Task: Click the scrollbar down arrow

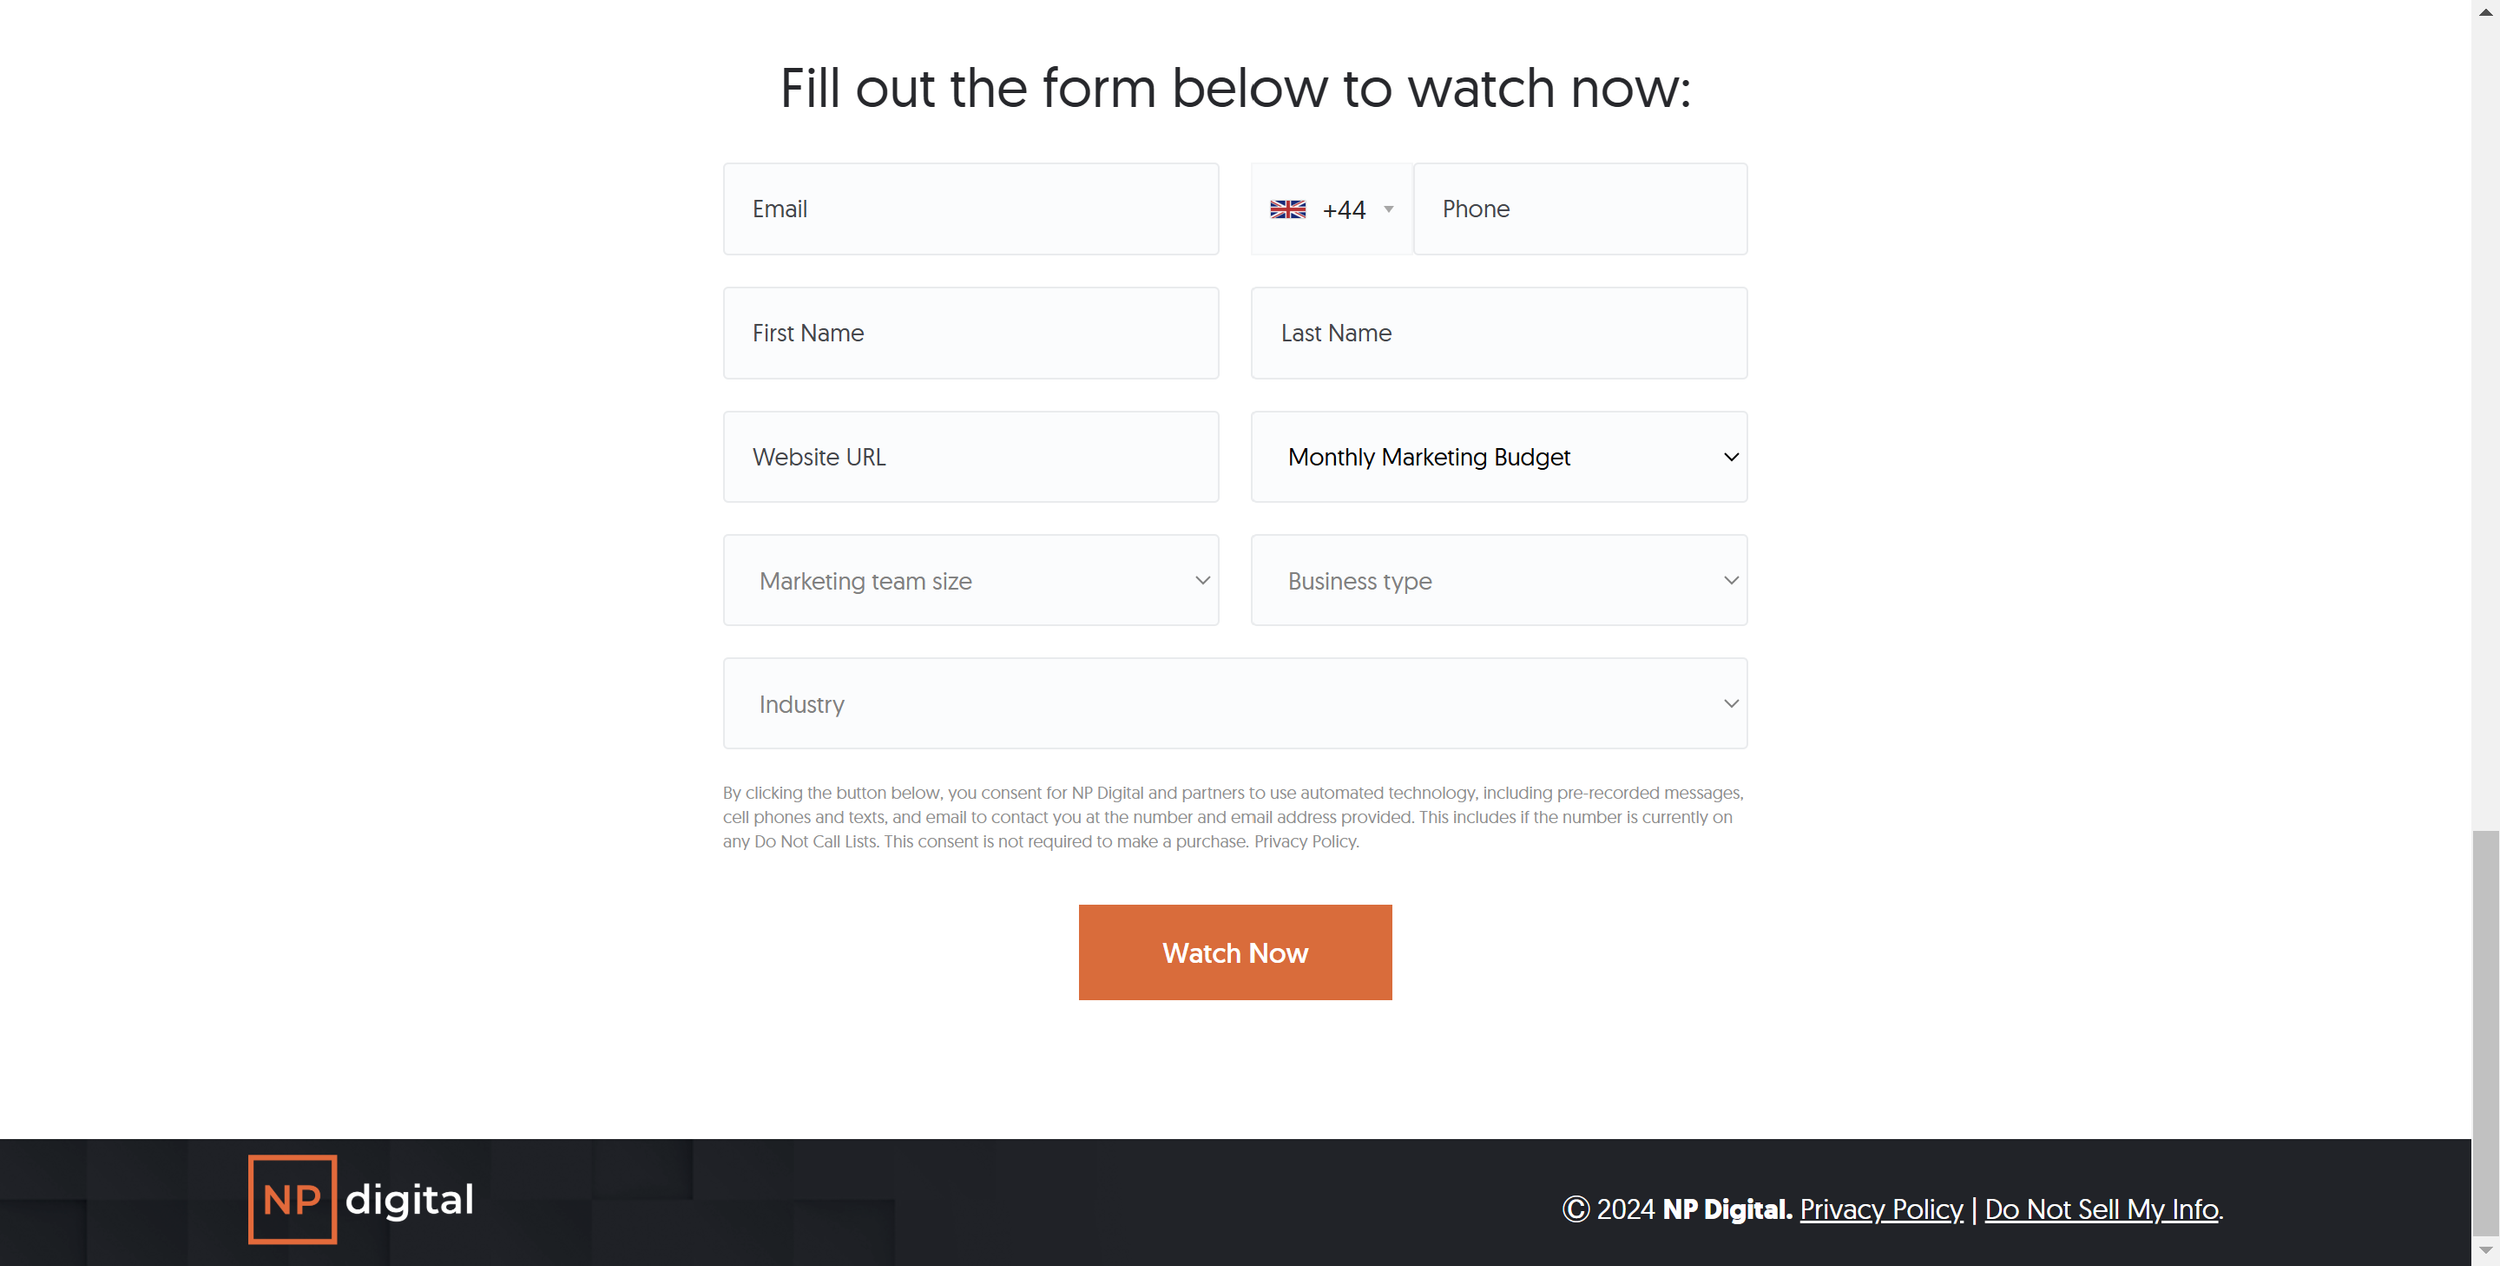Action: tap(2485, 1251)
